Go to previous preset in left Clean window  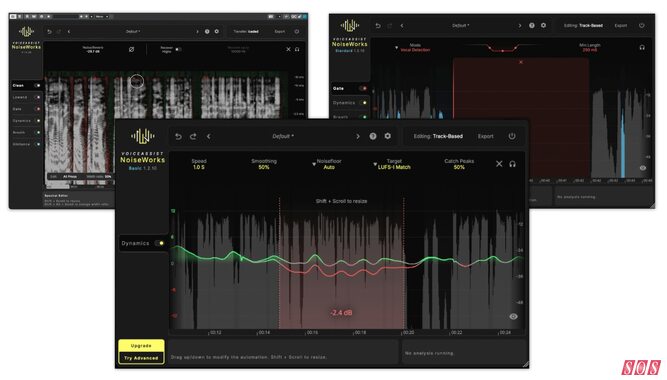pyautogui.click(x=69, y=32)
